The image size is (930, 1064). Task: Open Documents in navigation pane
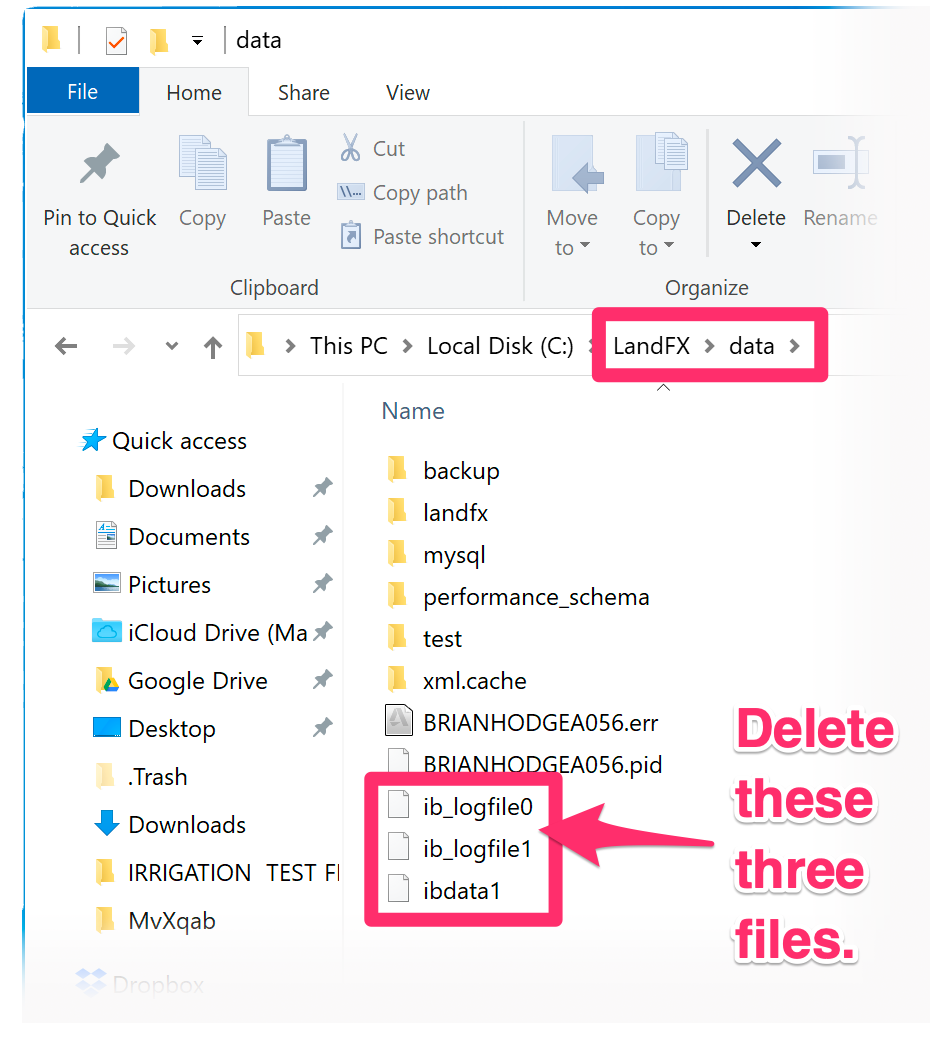click(172, 536)
